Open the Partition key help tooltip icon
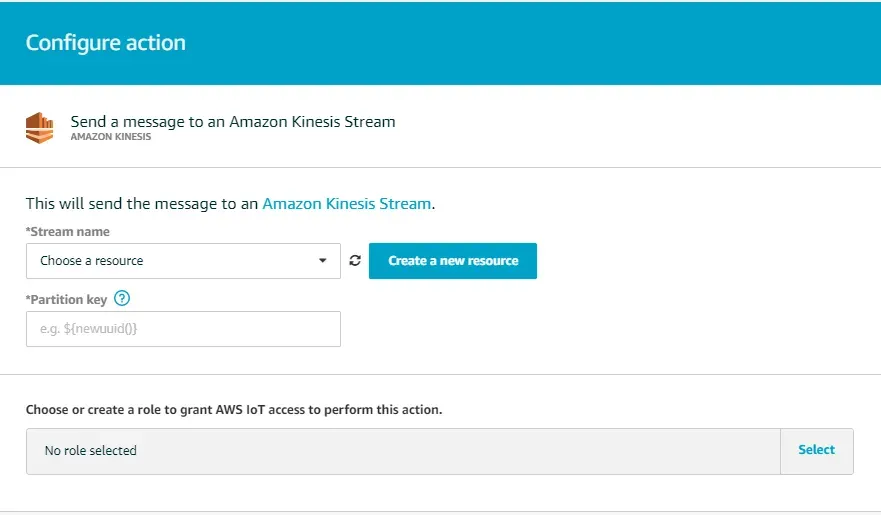The height and width of the screenshot is (515, 881). (x=122, y=298)
